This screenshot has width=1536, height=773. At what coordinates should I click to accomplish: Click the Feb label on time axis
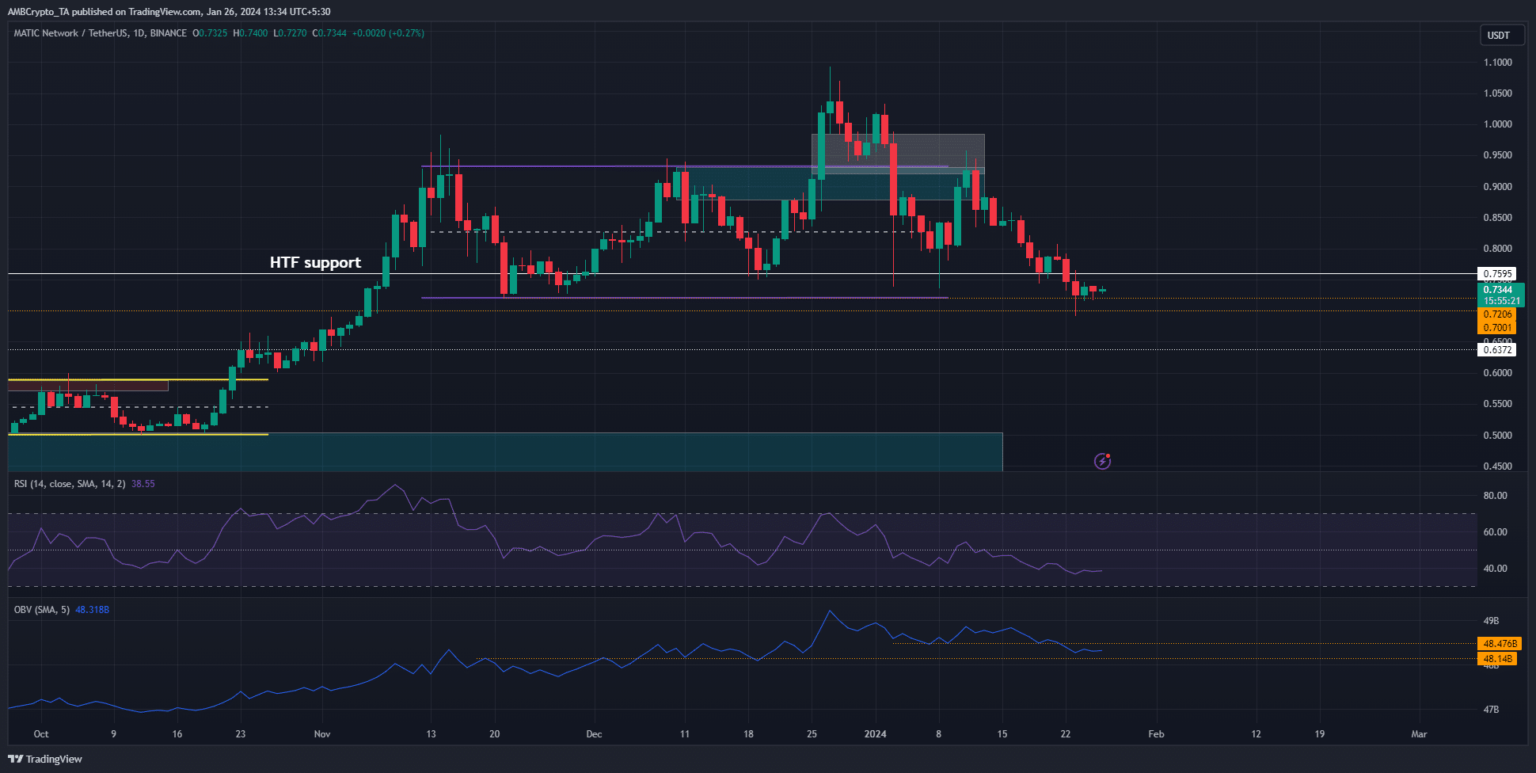1155,733
